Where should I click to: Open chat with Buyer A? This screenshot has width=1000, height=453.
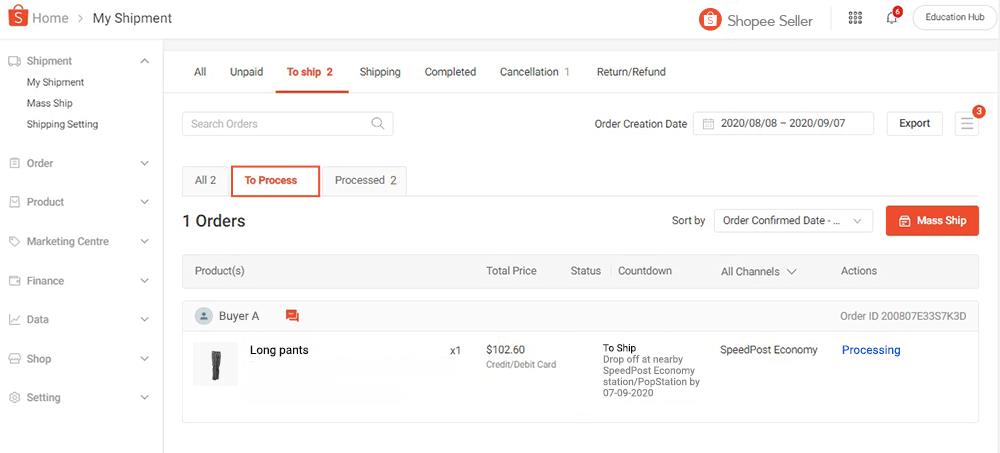292,316
